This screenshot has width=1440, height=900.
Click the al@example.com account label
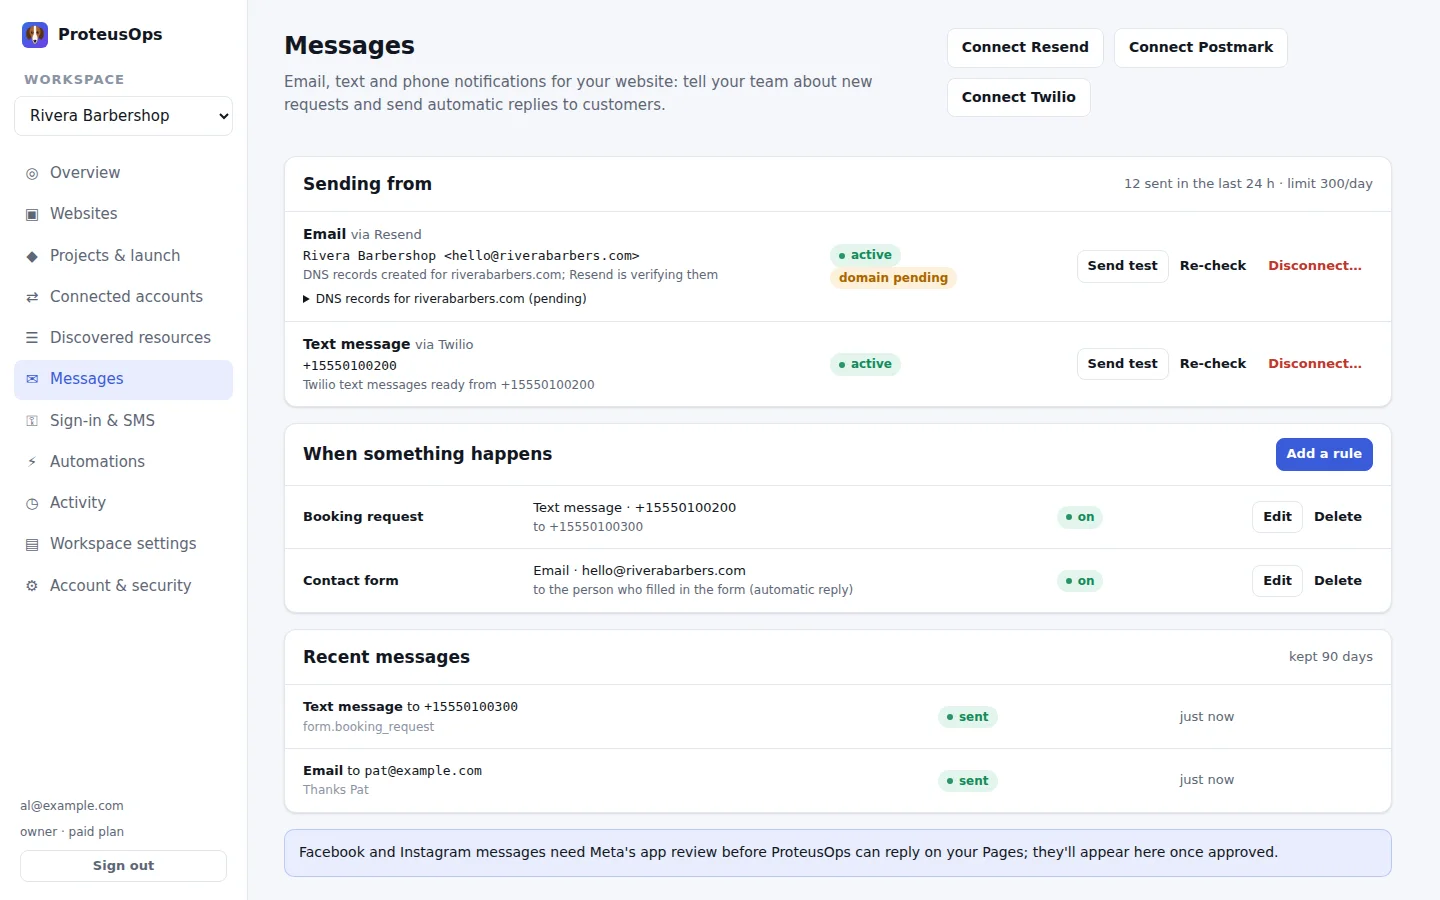click(x=72, y=806)
